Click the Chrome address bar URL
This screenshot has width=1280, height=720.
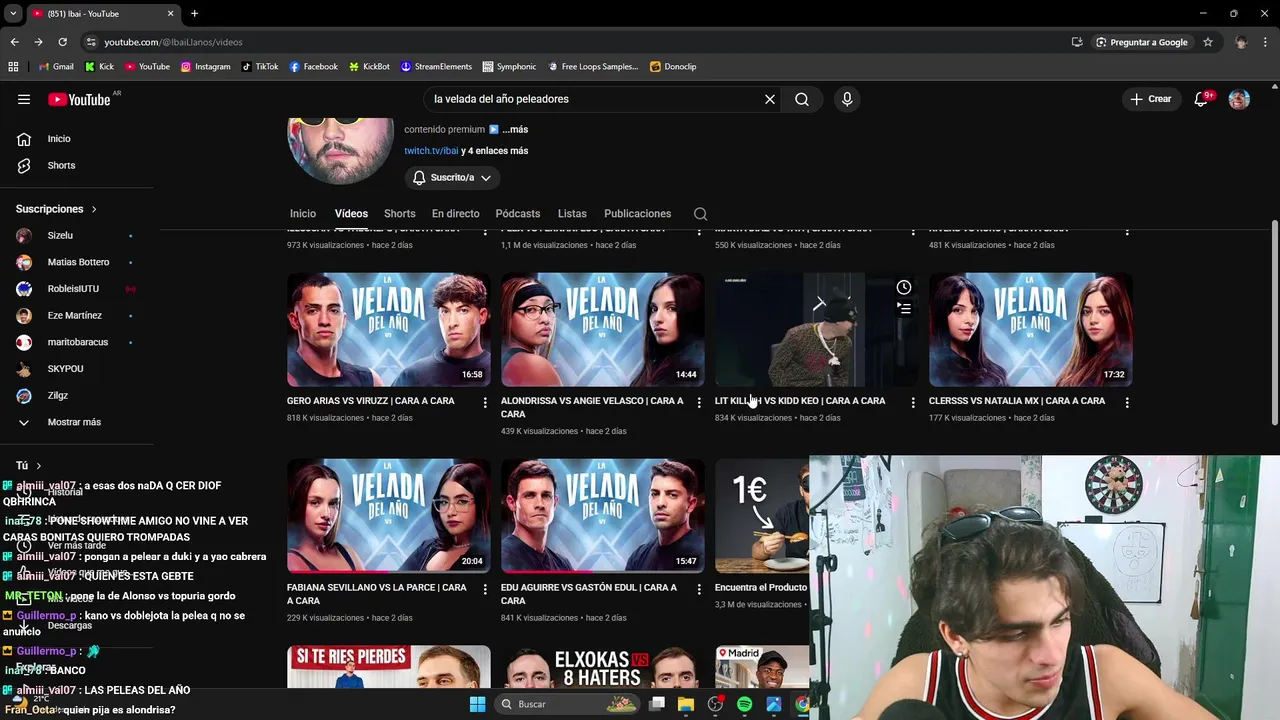click(173, 42)
